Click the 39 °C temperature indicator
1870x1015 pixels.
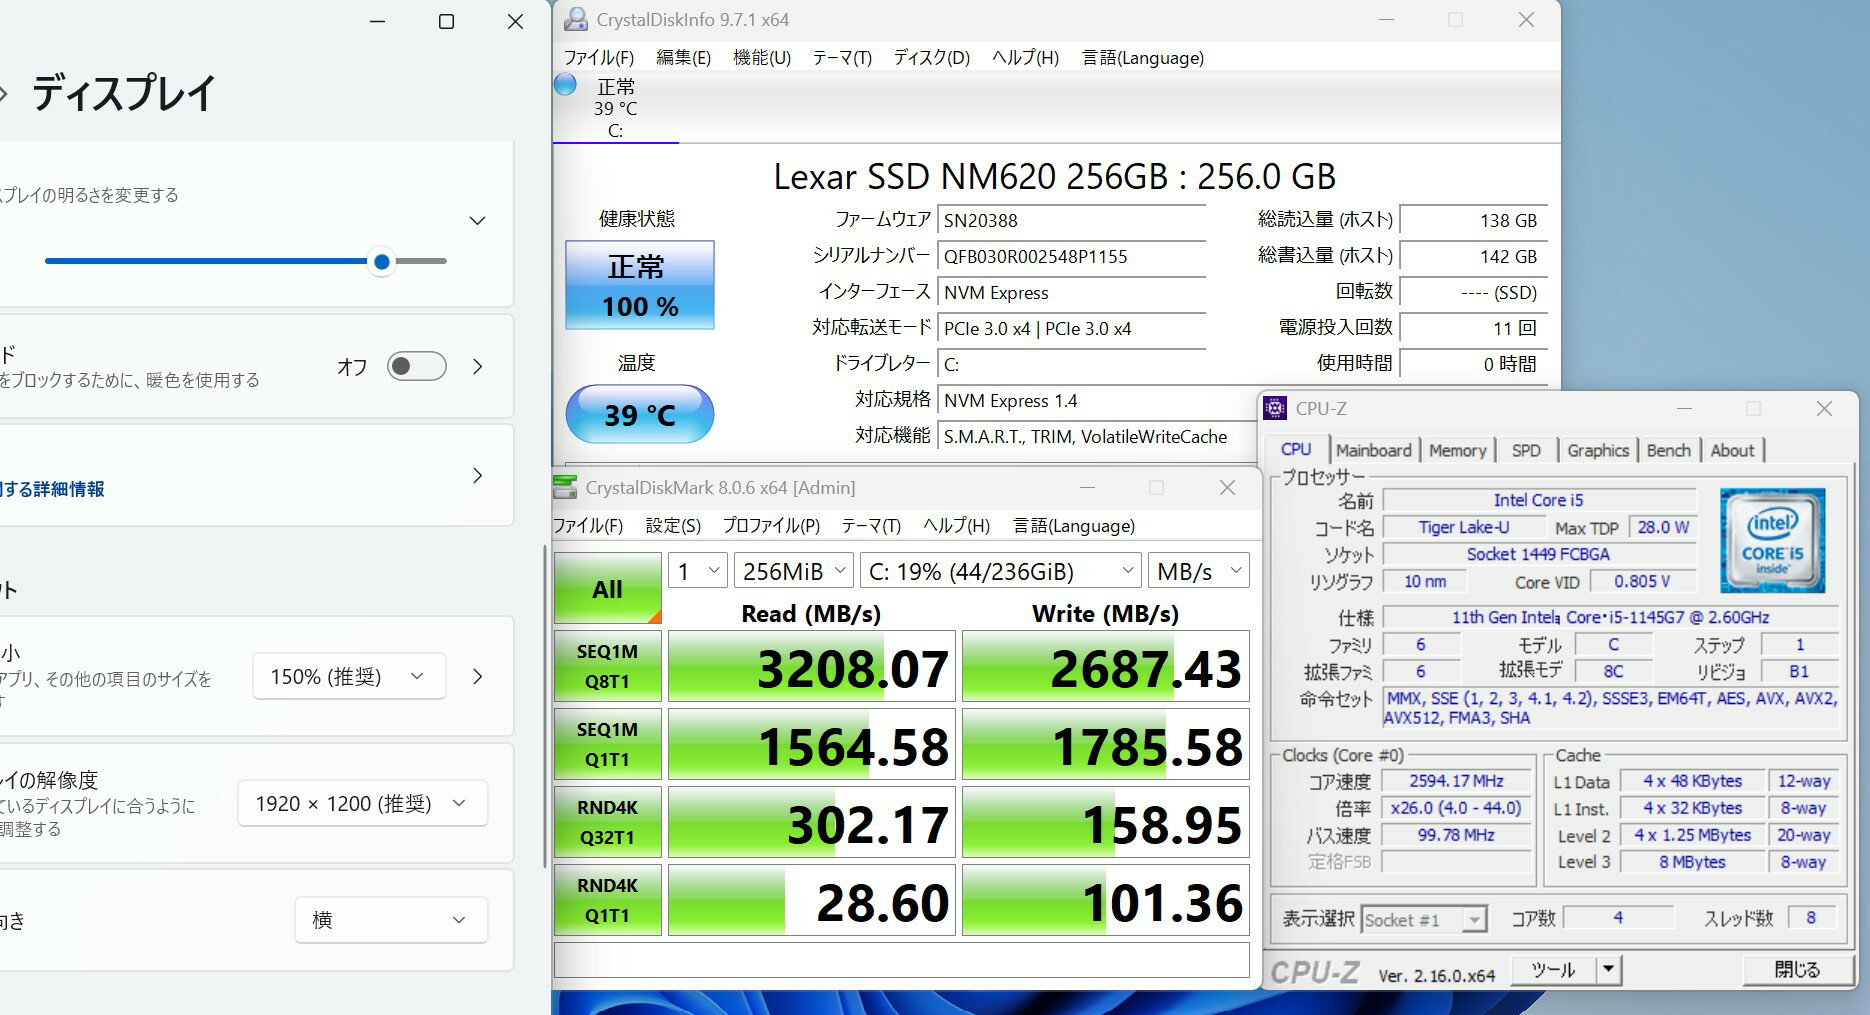(640, 414)
